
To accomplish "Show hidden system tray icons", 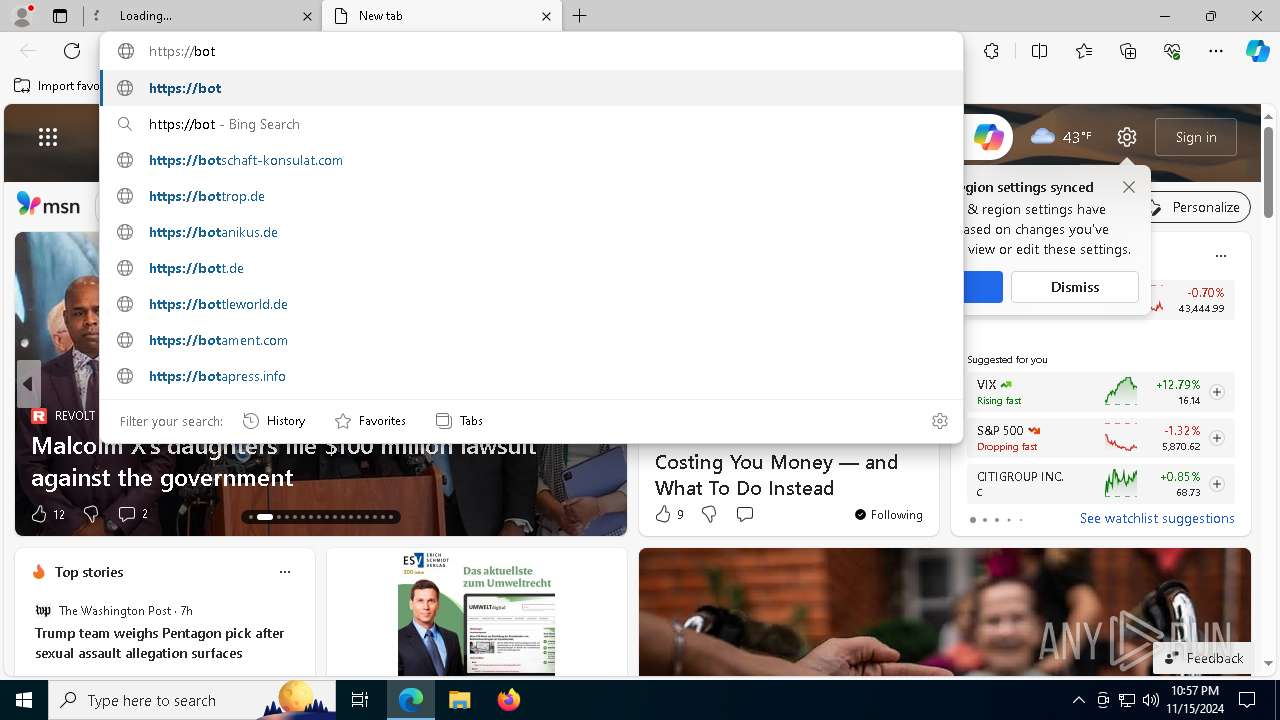I will click(1078, 700).
